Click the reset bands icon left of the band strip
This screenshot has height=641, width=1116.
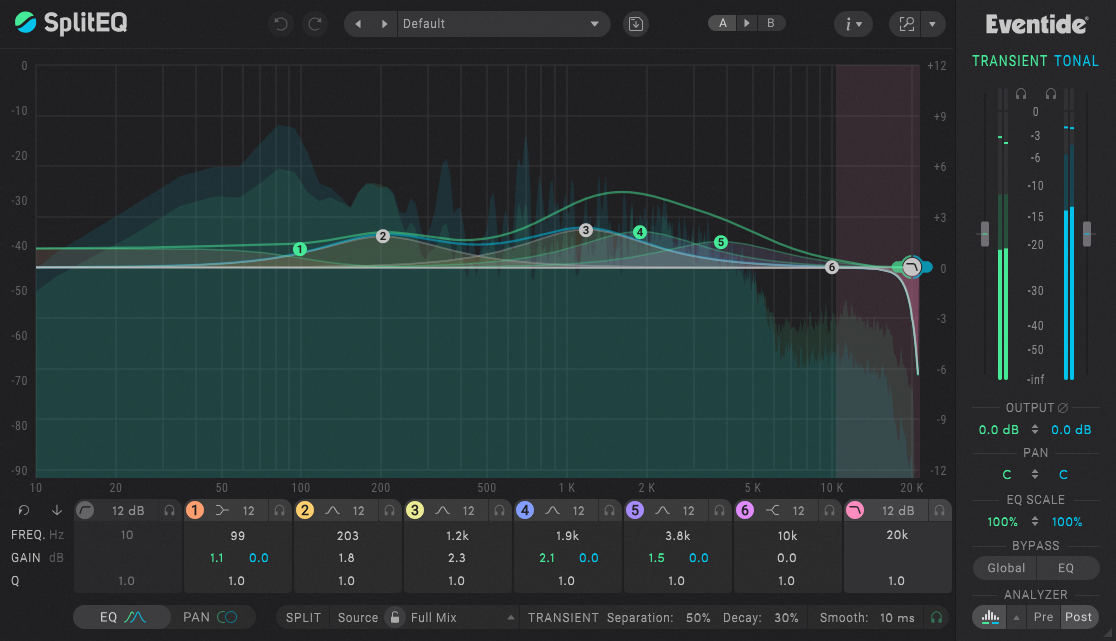(24, 511)
